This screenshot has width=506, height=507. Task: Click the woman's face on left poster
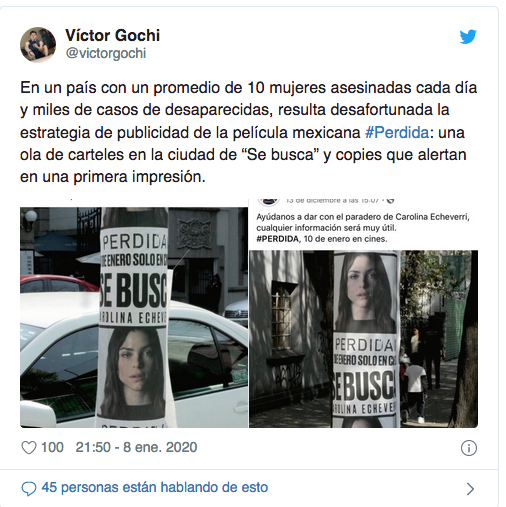click(x=134, y=372)
